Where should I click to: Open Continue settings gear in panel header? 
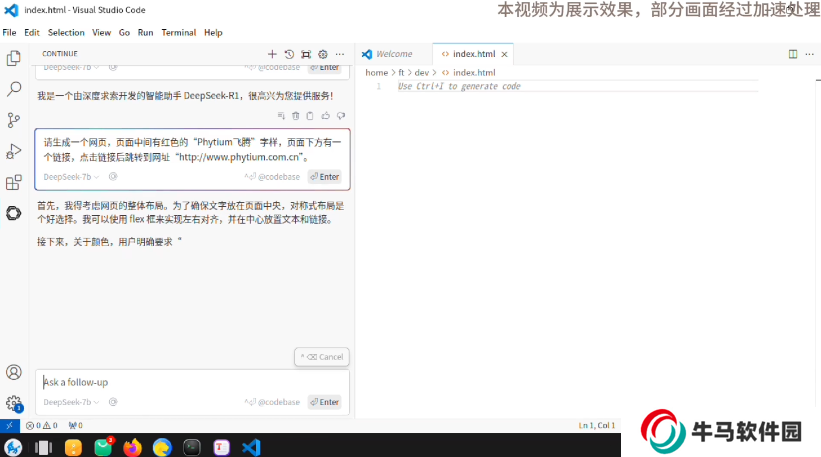(322, 54)
